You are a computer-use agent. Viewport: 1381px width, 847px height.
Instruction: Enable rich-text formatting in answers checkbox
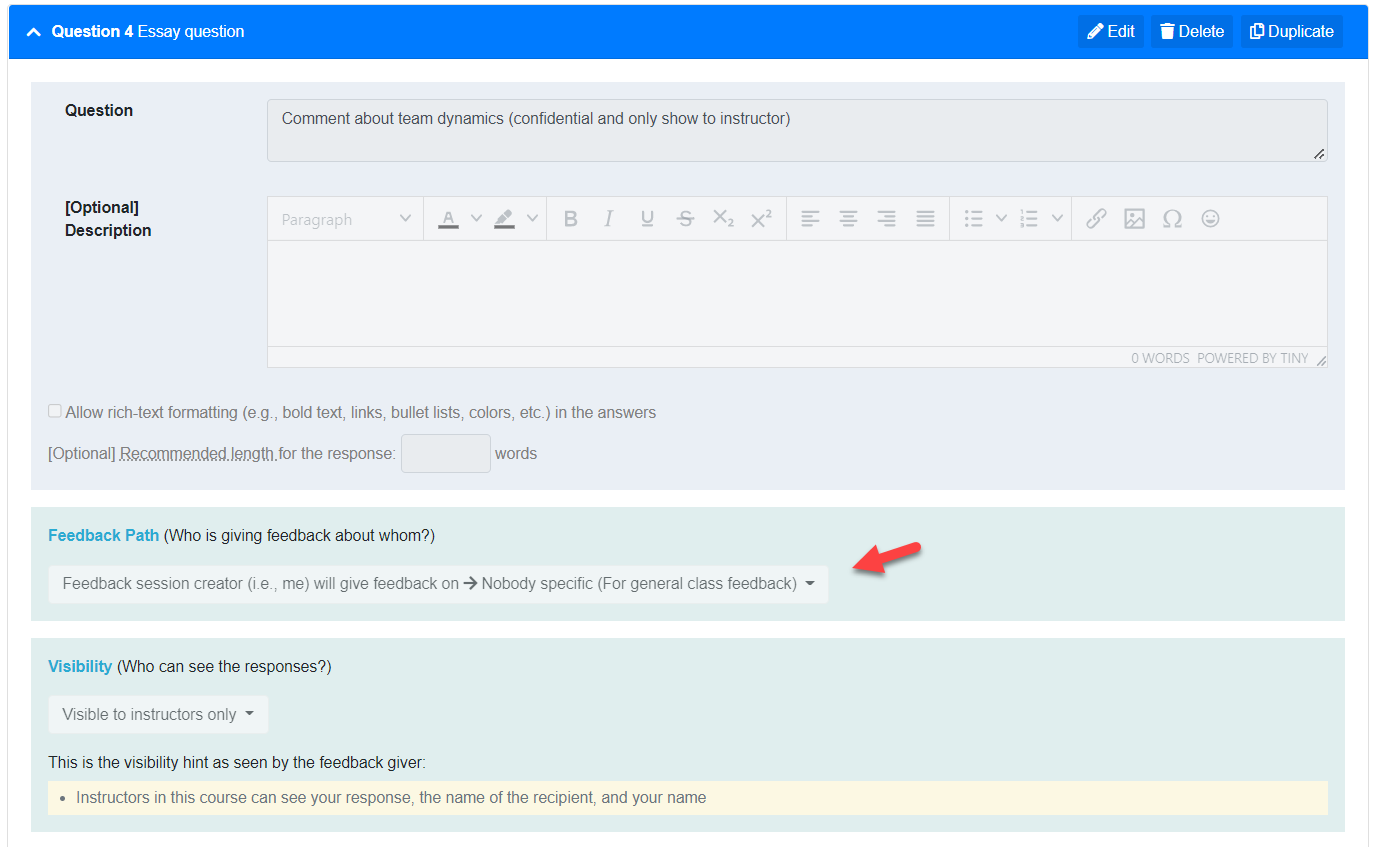tap(55, 411)
